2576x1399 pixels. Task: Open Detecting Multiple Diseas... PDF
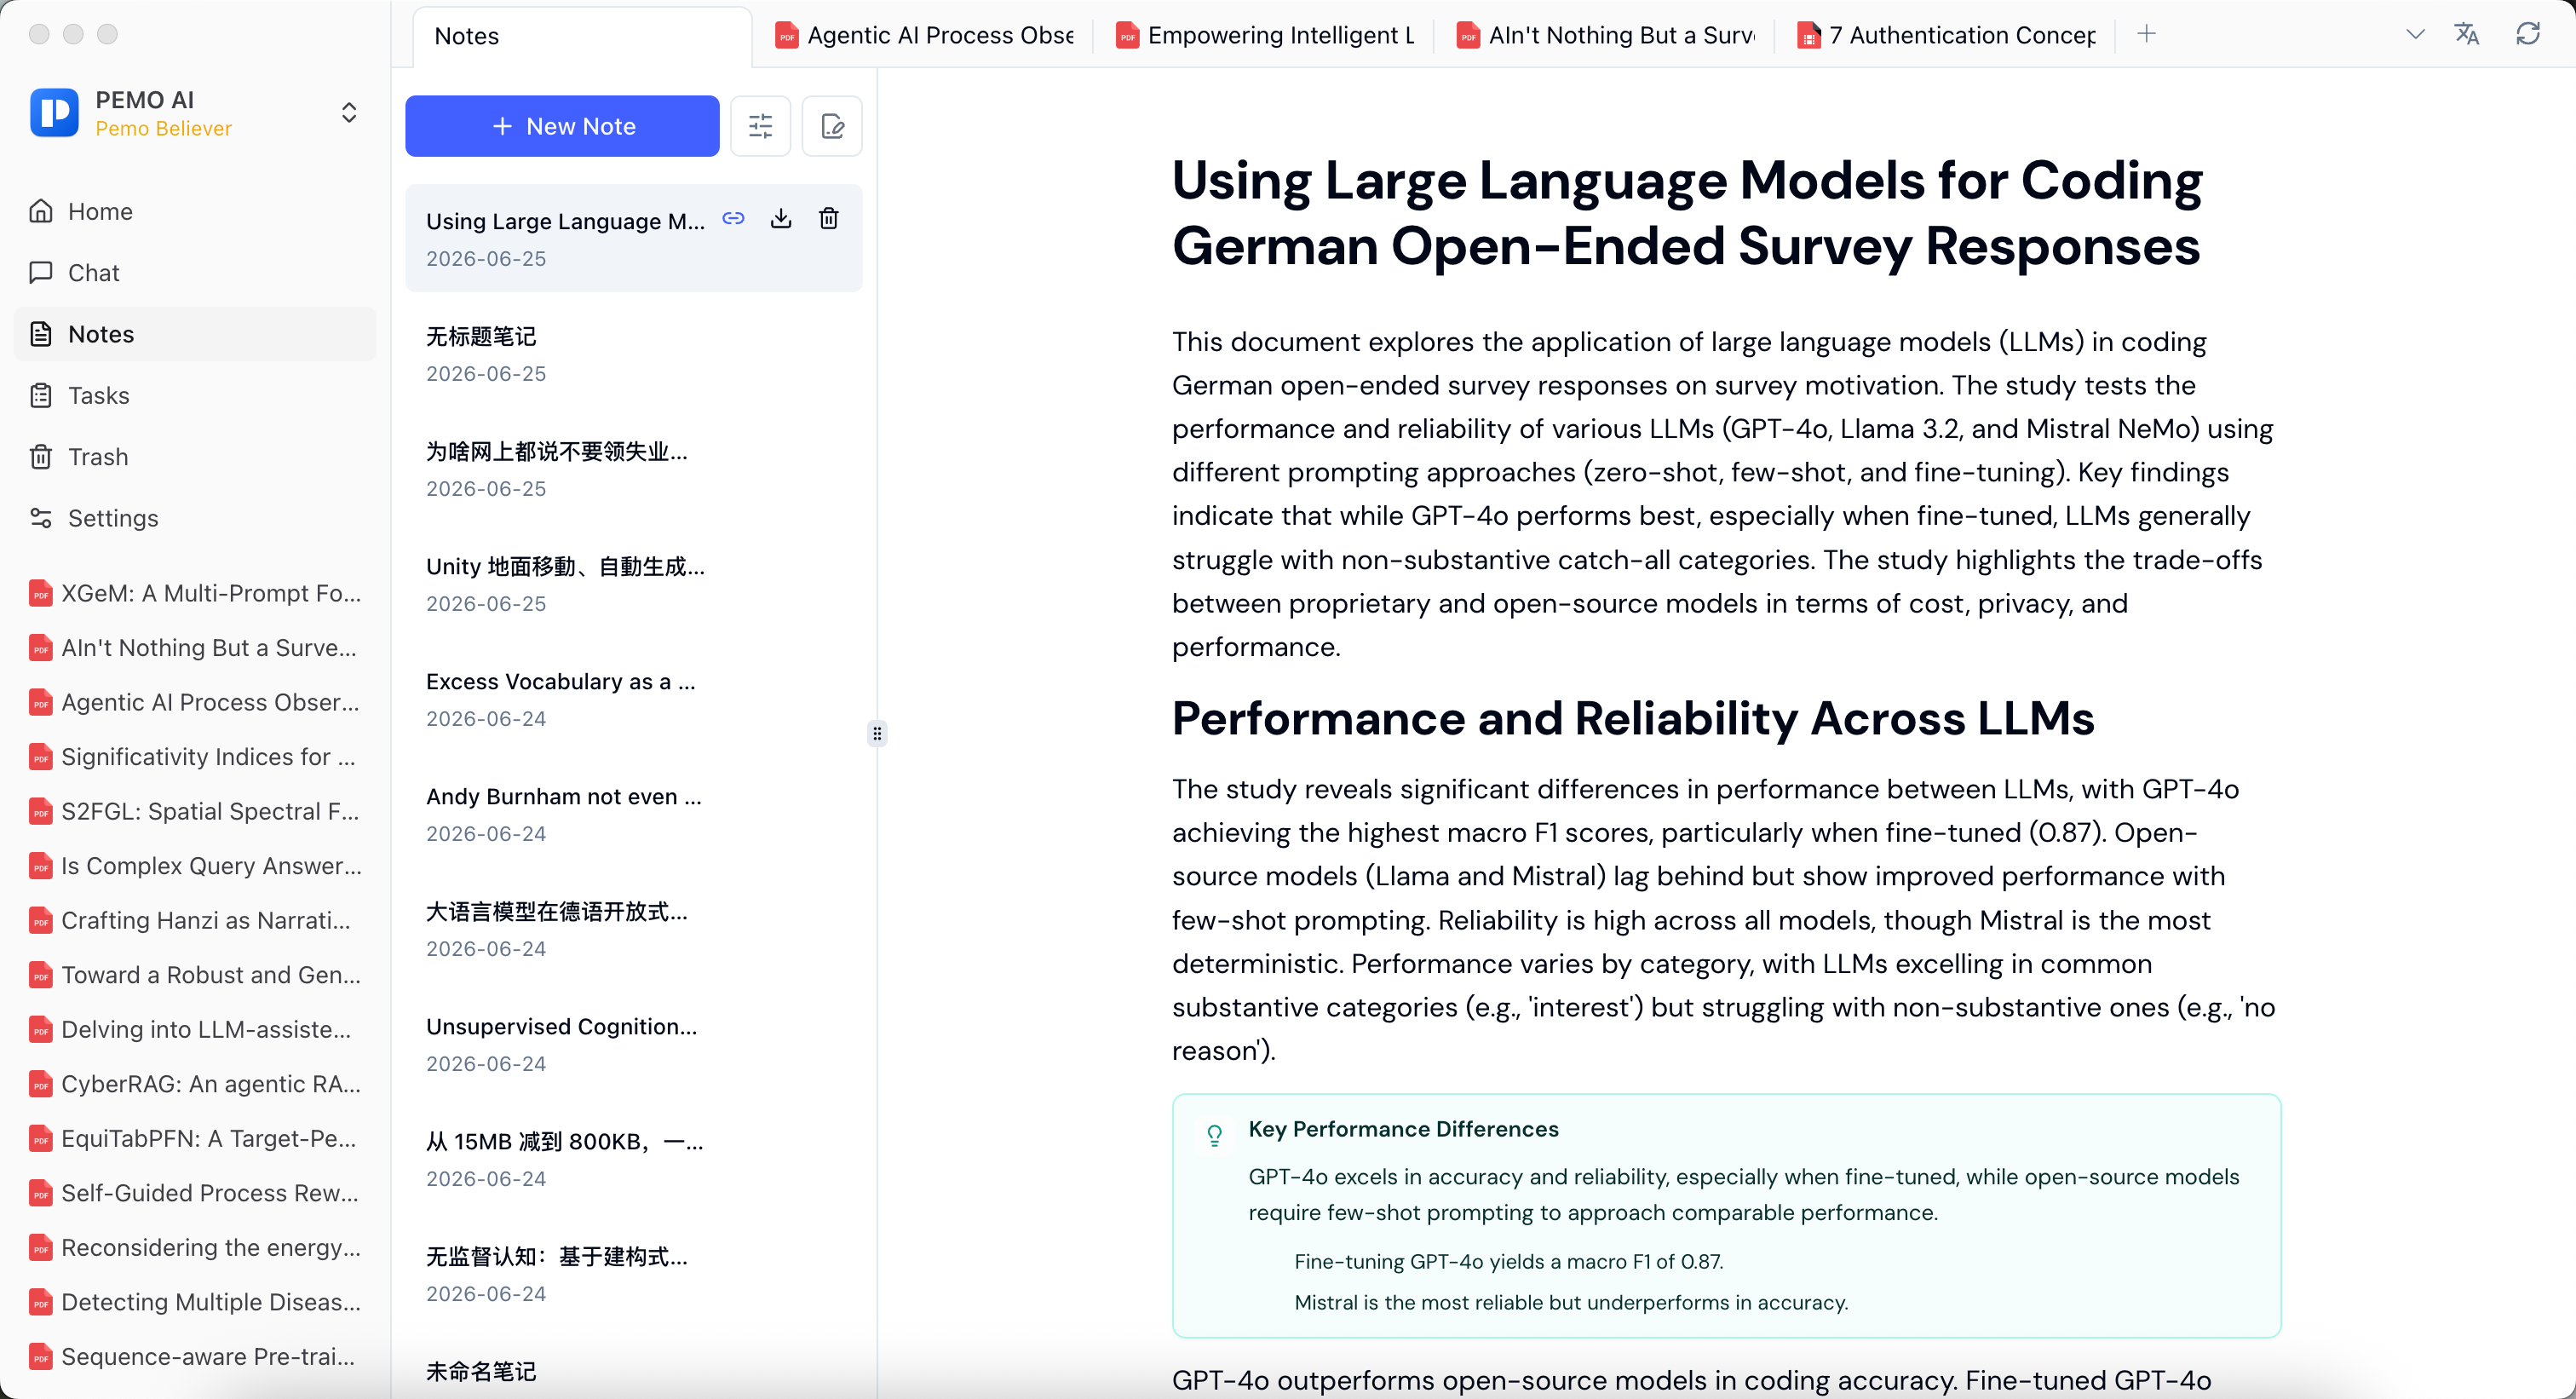[x=196, y=1302]
